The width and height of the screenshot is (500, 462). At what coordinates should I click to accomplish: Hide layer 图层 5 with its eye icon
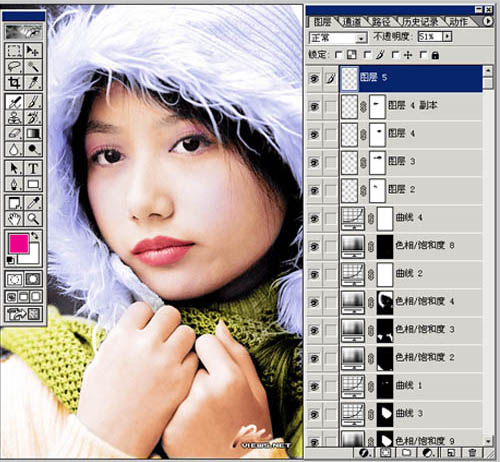(314, 79)
